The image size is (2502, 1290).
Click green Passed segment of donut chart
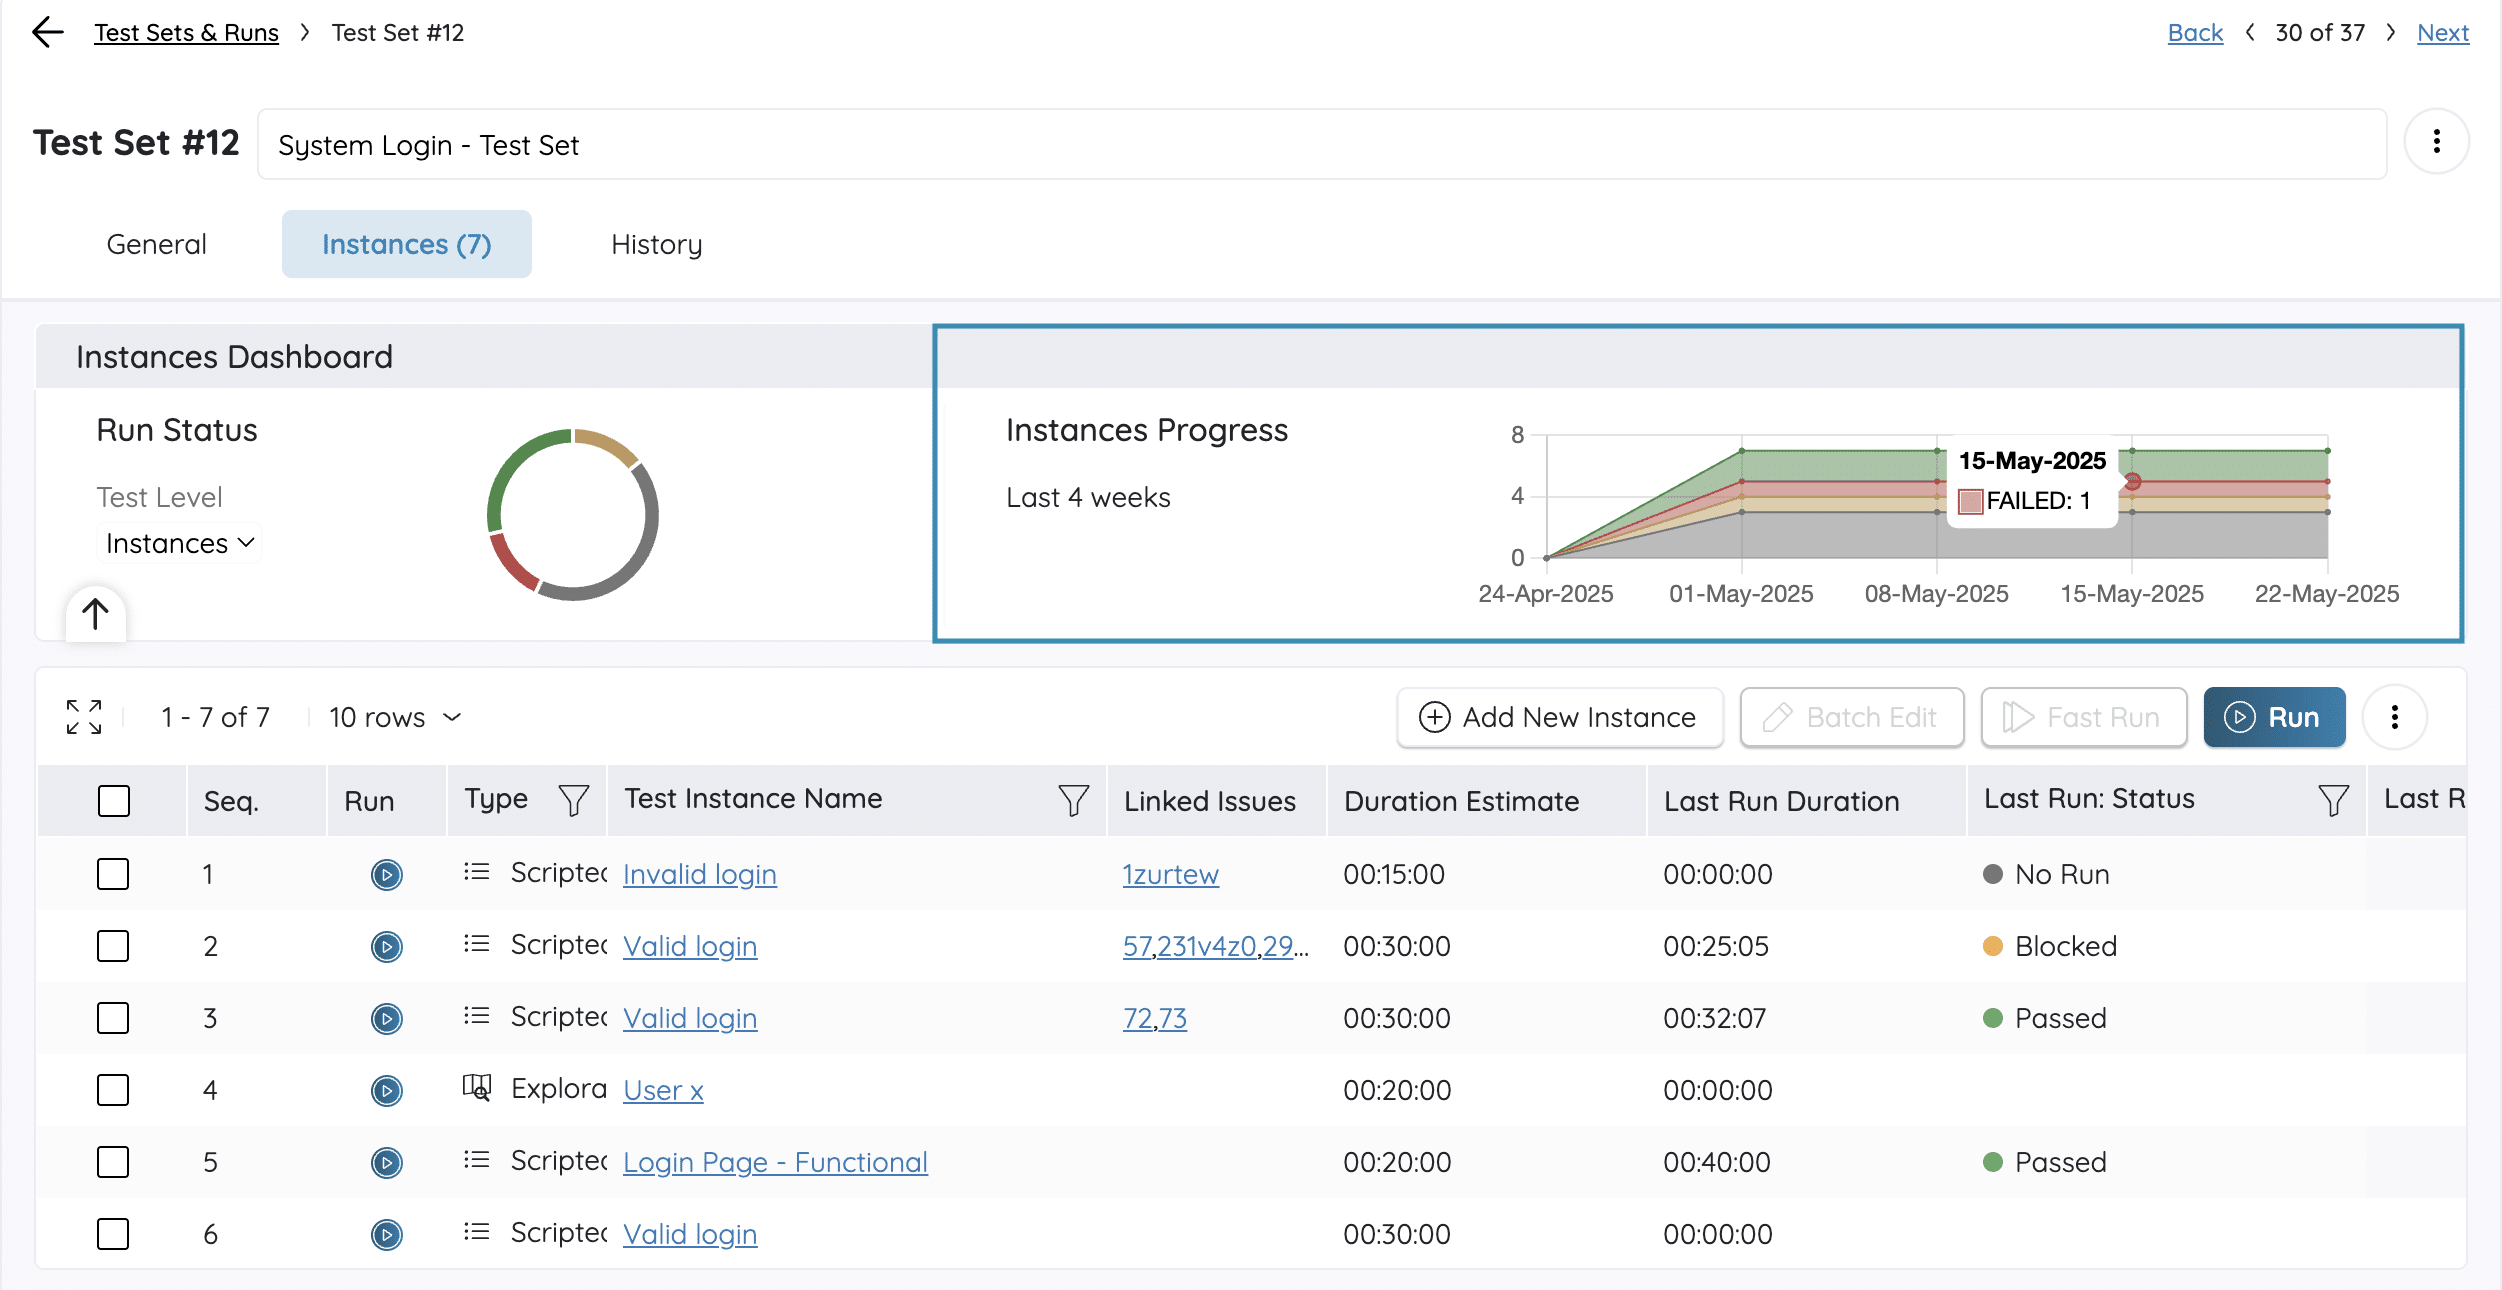tap(512, 465)
